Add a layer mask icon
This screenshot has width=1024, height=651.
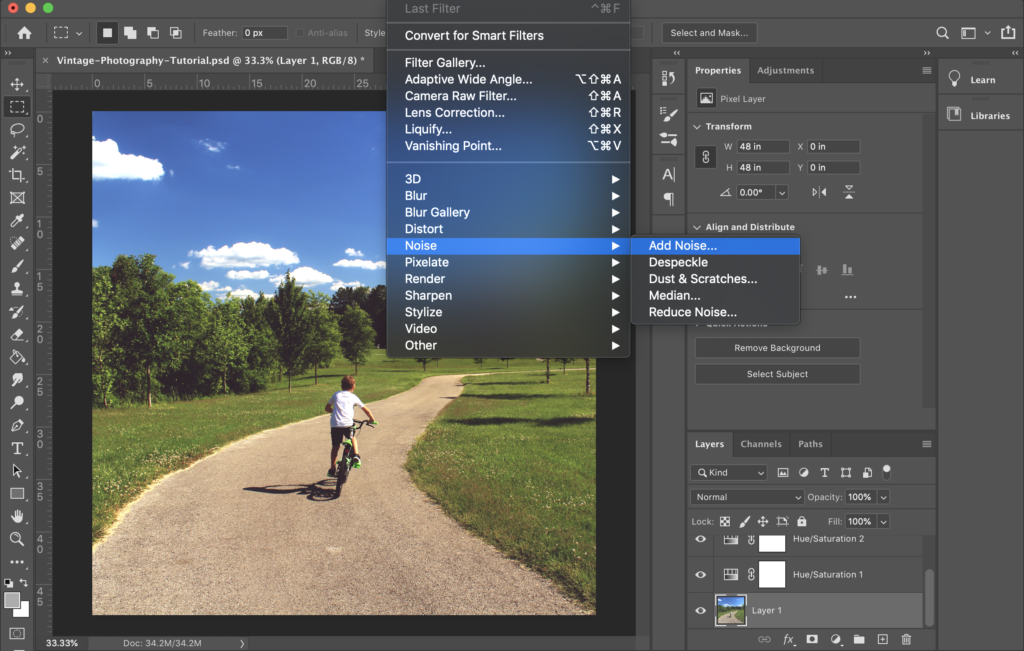pyautogui.click(x=812, y=639)
